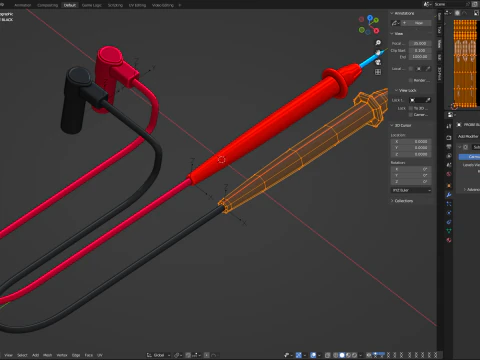Open the pivot point dropdown
Screen dimensions: 480x360
point(178,355)
